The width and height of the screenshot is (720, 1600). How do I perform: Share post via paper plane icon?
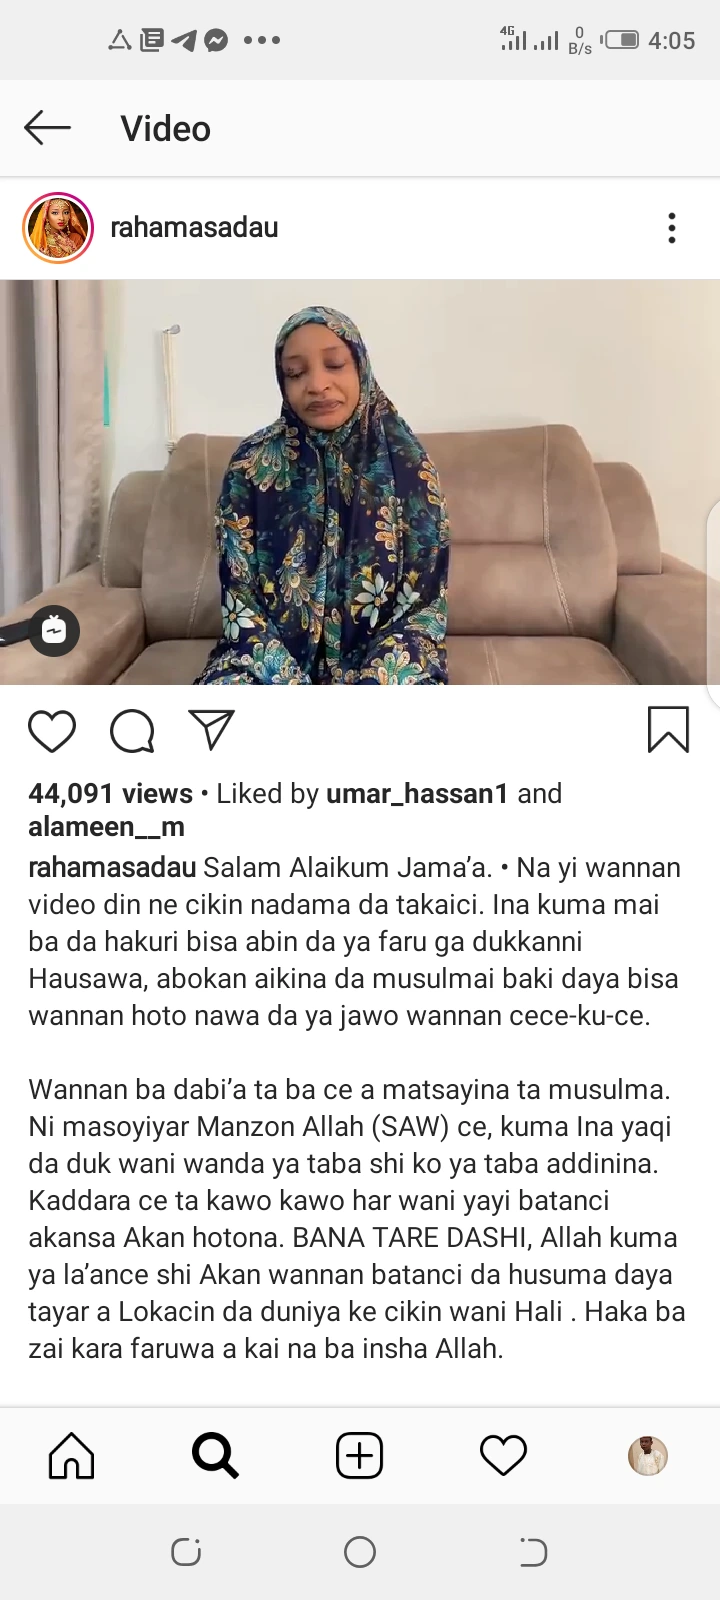[x=211, y=730]
